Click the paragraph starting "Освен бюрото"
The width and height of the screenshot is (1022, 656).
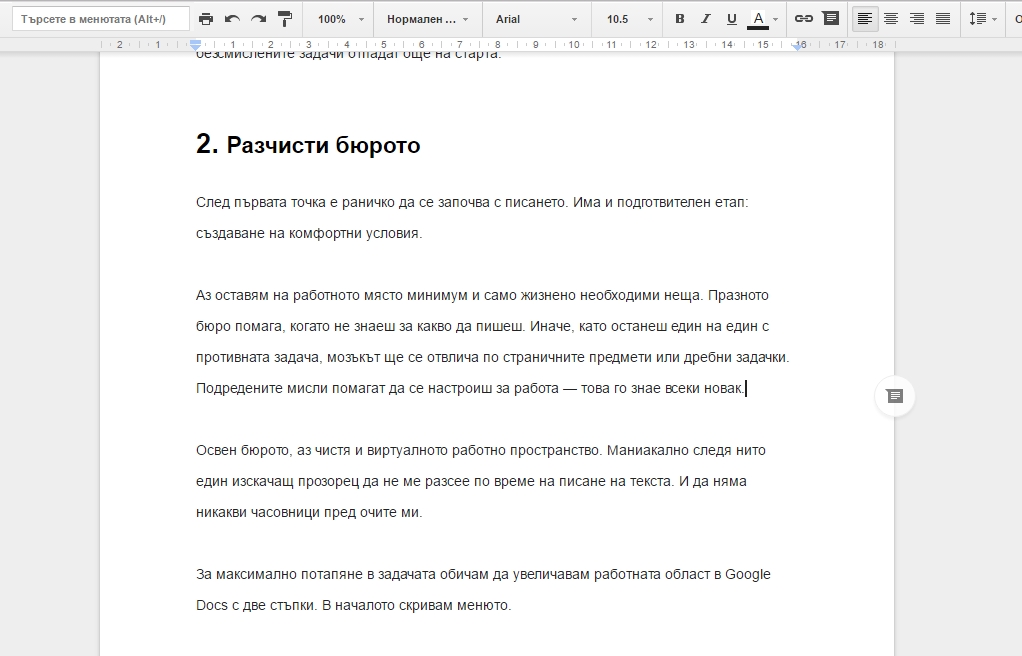[481, 481]
